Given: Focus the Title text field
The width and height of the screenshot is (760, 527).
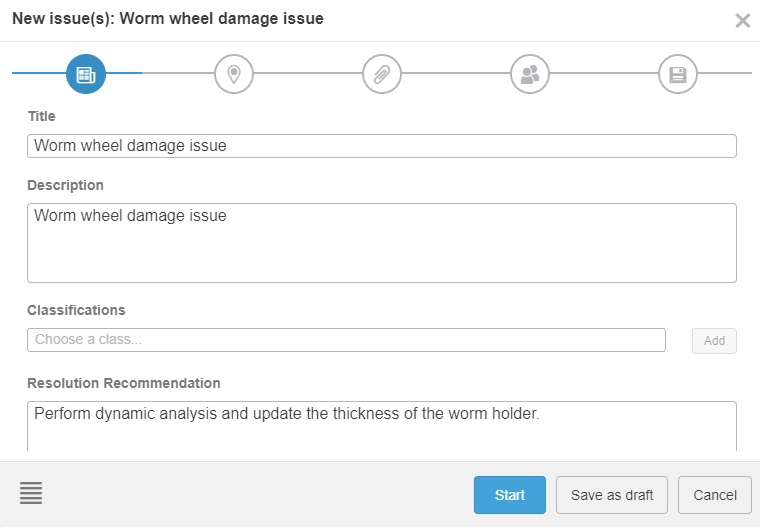Looking at the screenshot, I should [382, 146].
